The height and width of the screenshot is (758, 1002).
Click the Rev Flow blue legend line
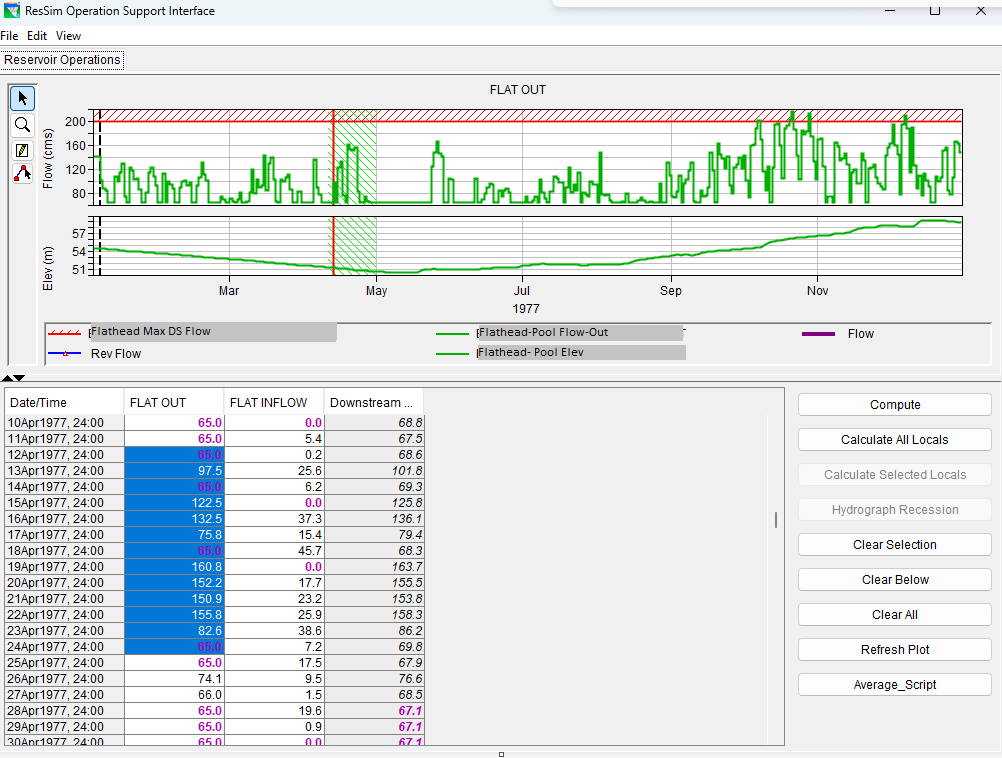tap(65, 354)
